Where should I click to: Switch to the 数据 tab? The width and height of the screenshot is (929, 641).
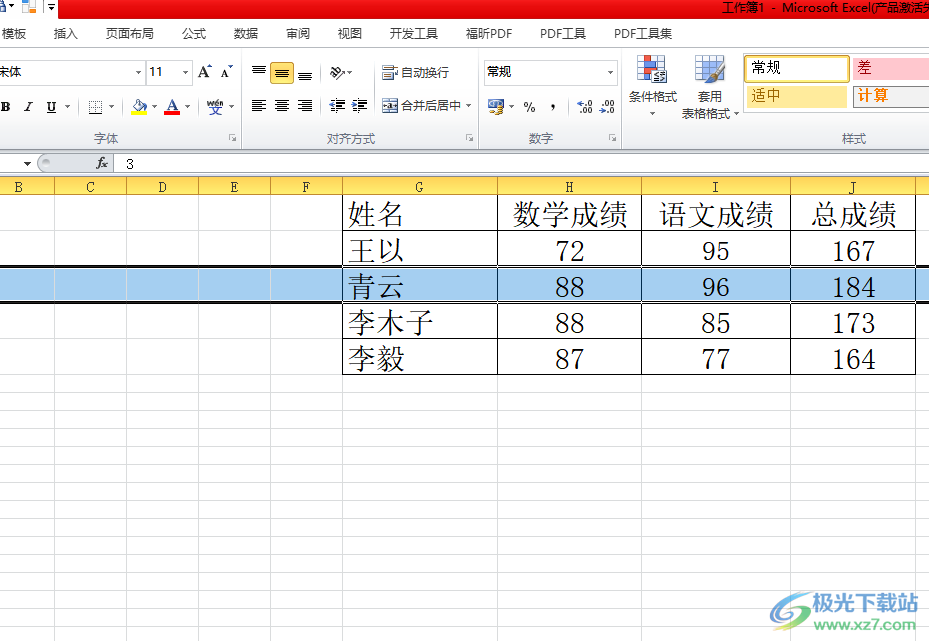click(245, 34)
